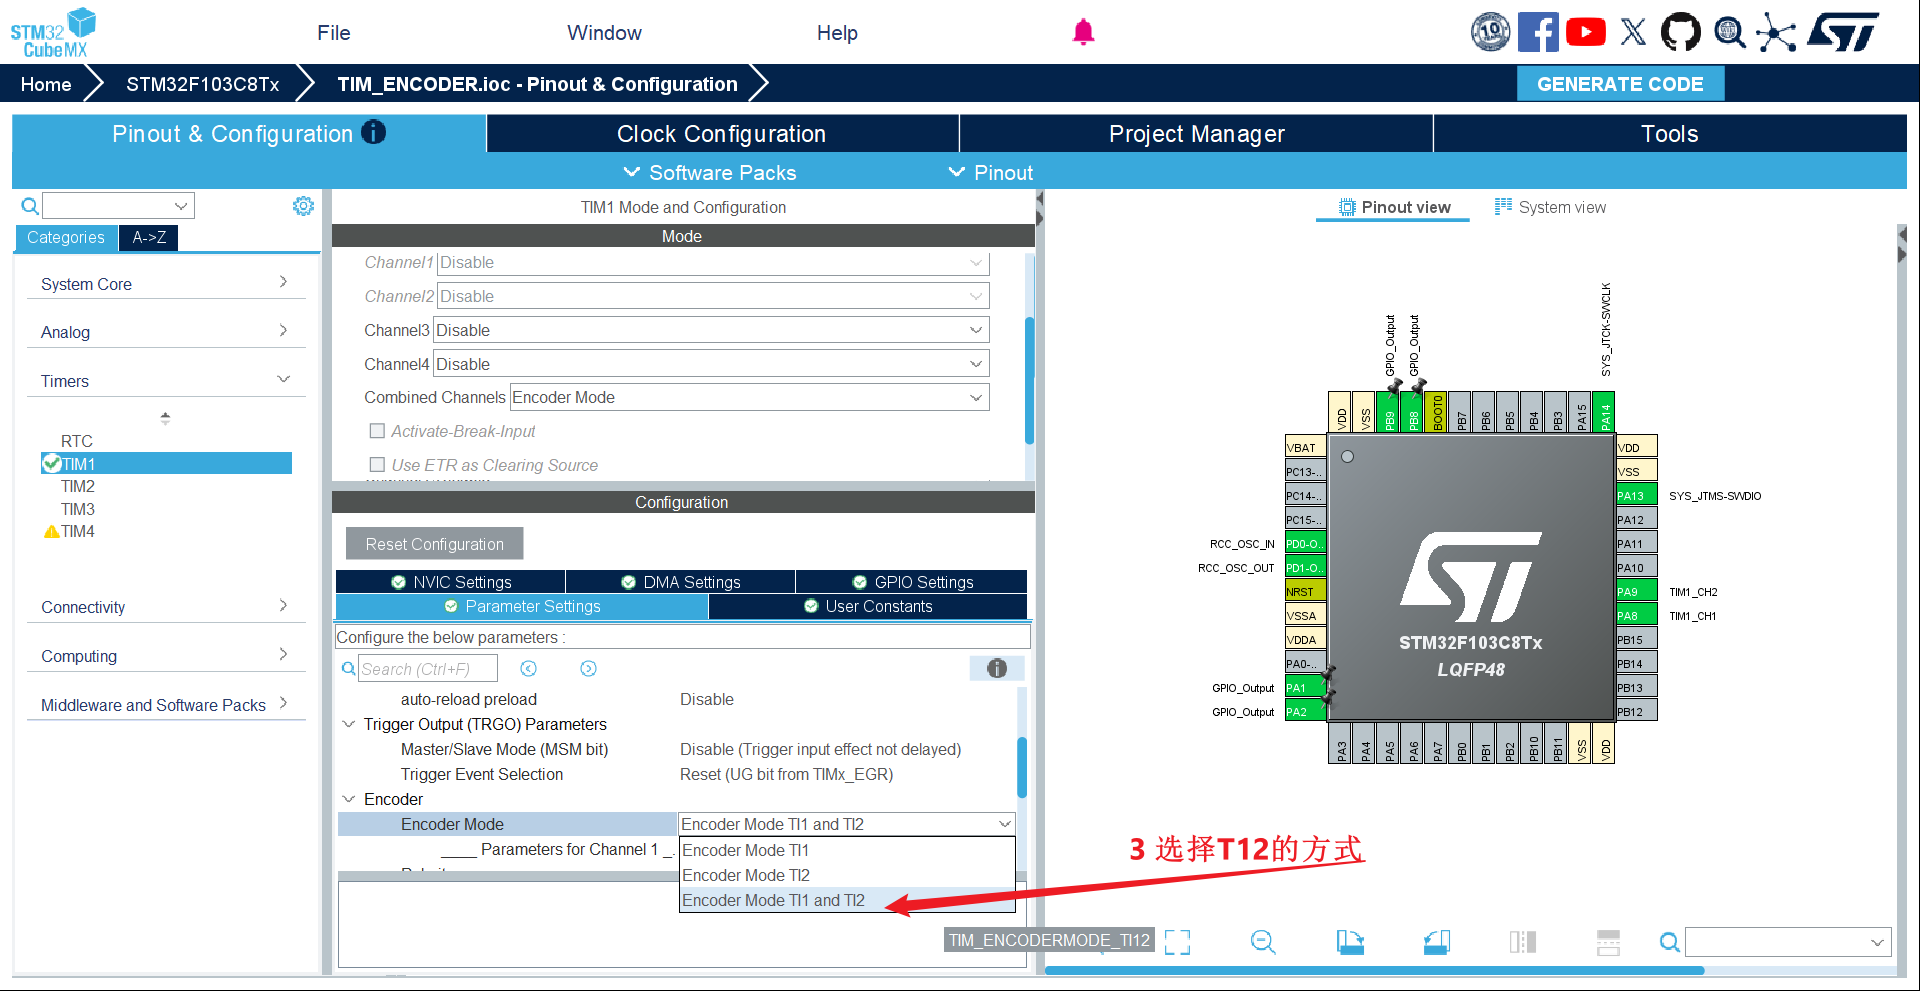Viewport: 1920px width, 991px height.
Task: Open the NVIC Settings tab
Action: [x=451, y=582]
